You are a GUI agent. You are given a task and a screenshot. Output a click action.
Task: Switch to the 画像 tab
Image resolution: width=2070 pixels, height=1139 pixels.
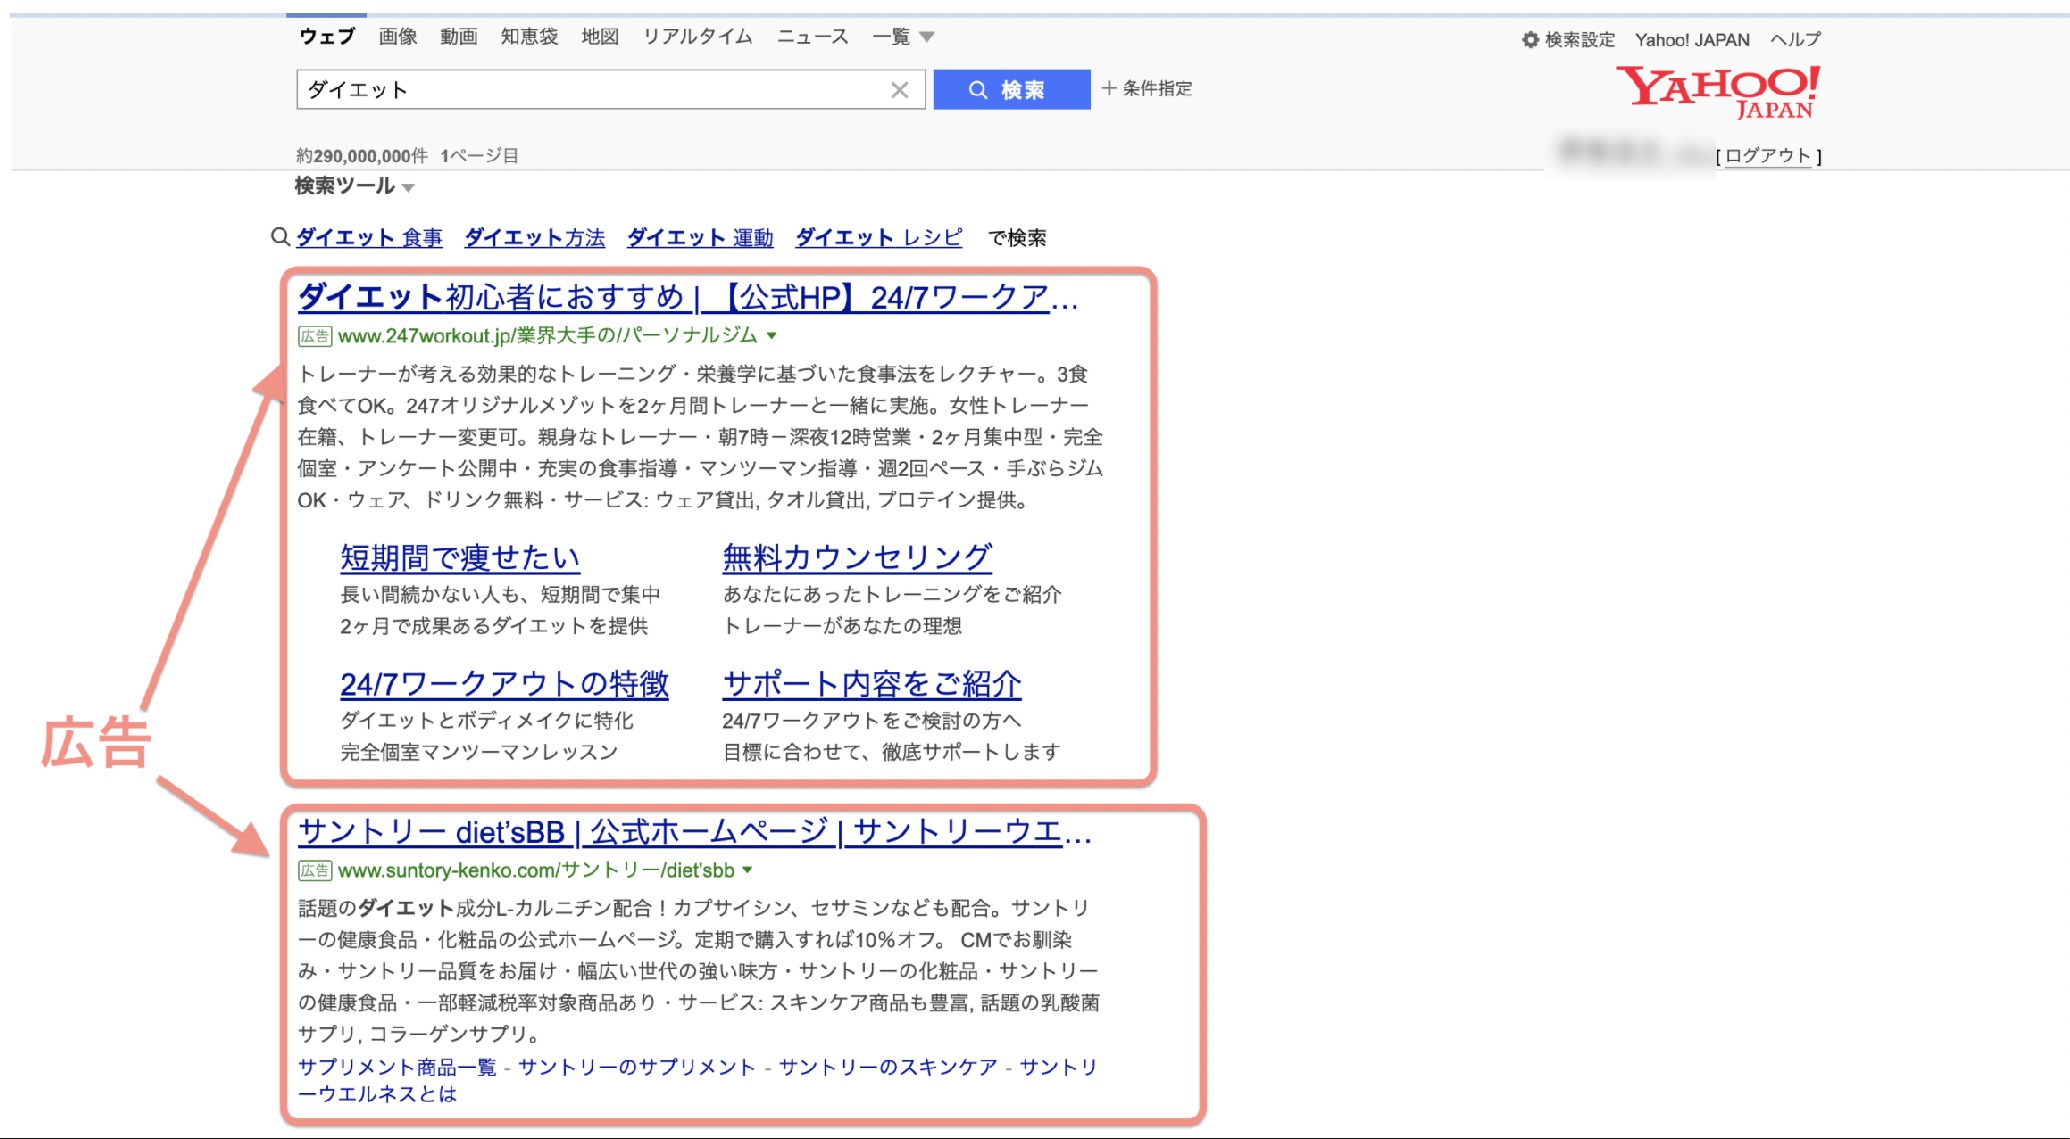click(398, 37)
